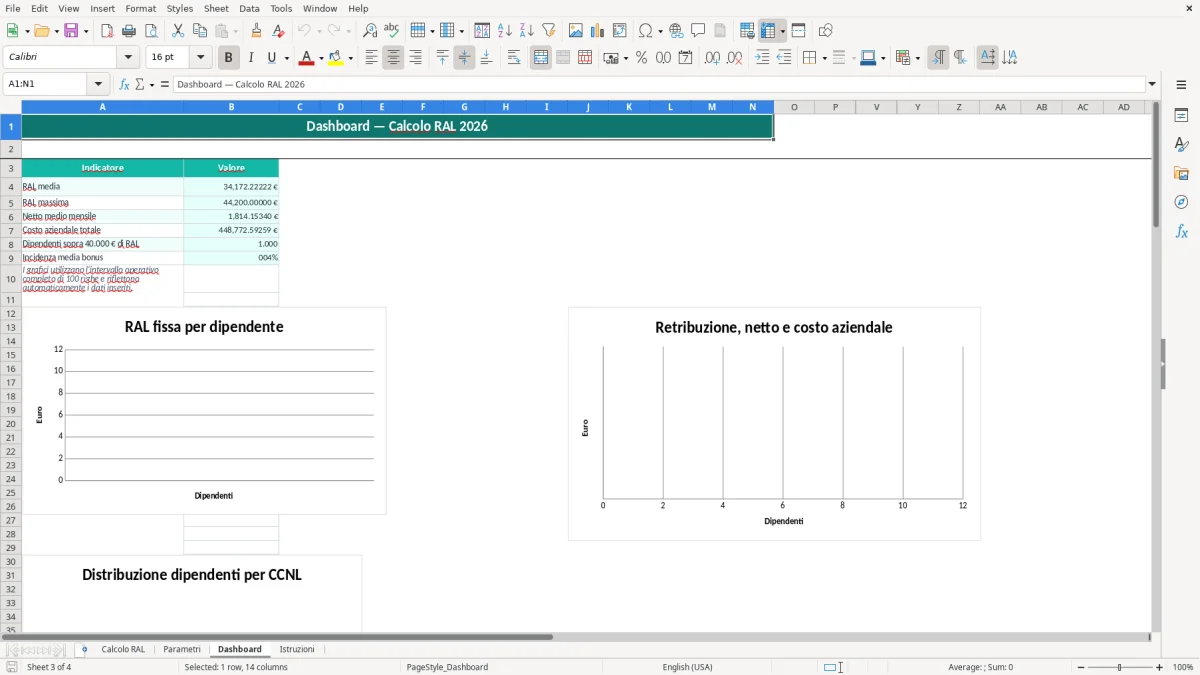1200x675 pixels.
Task: Open background color dropdown arrow
Action: 351,59
